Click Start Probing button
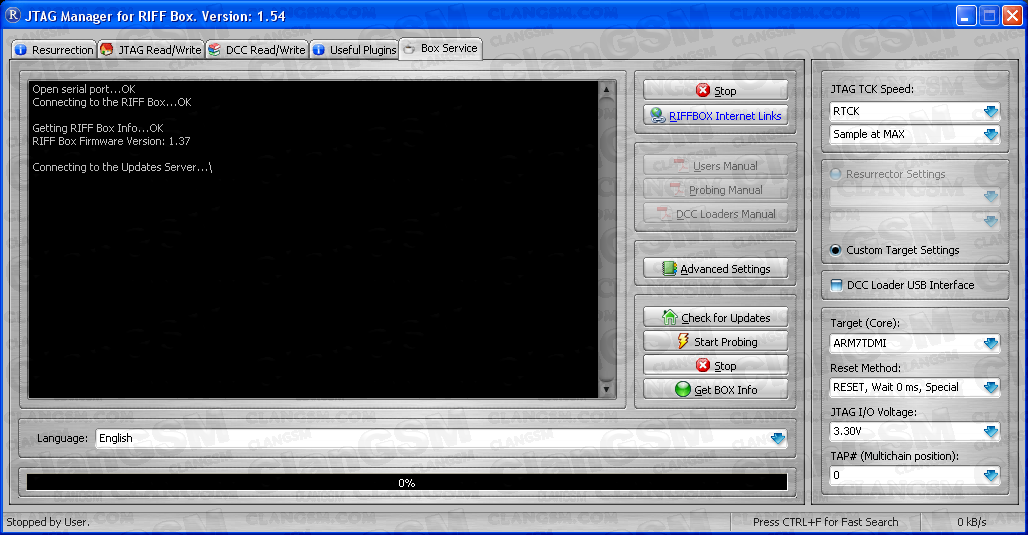This screenshot has height=535, width=1028. click(715, 342)
